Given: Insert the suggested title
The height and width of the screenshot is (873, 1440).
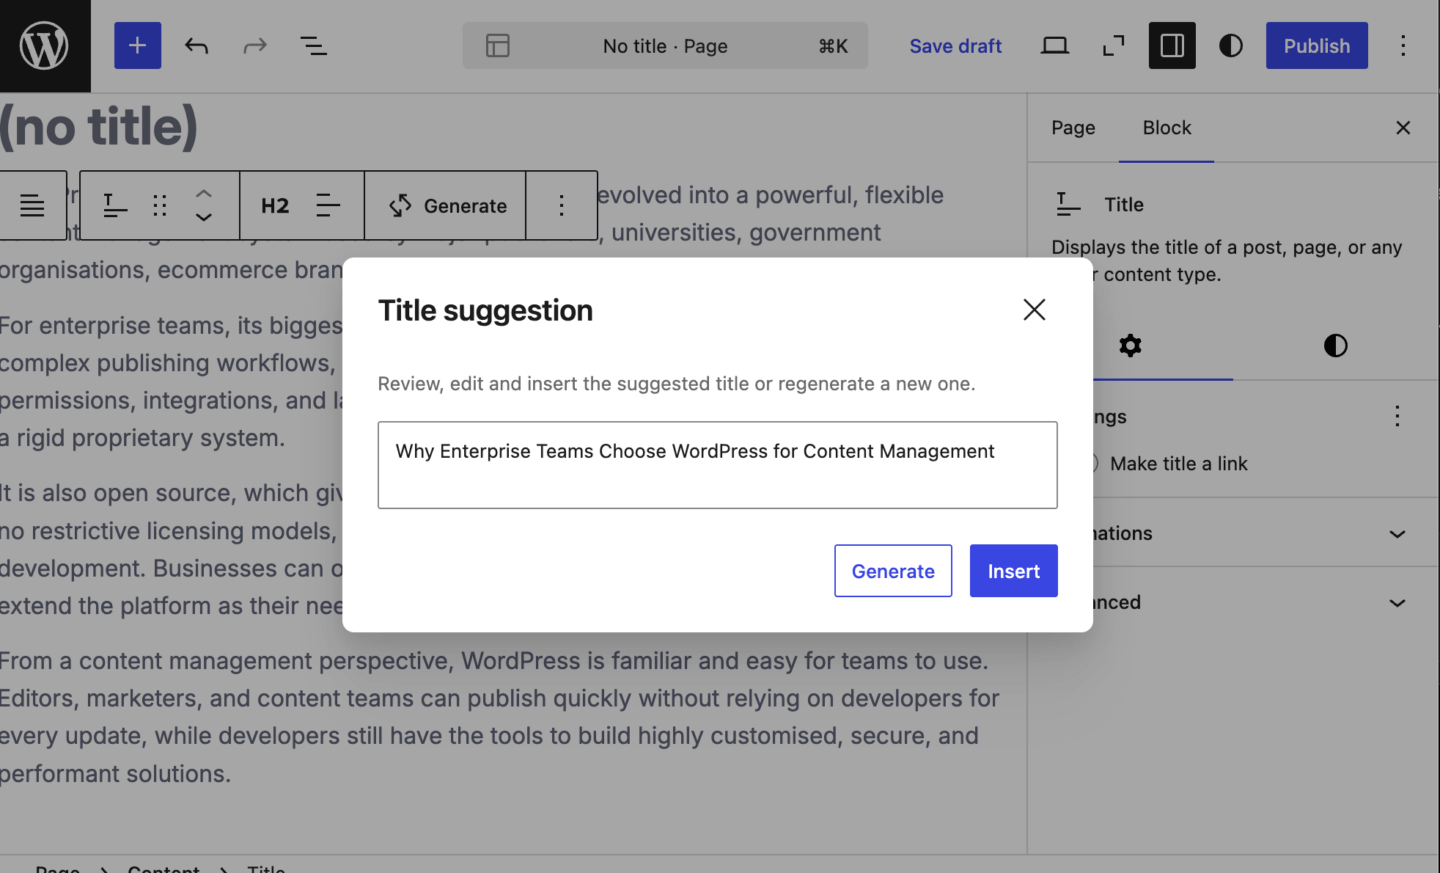Looking at the screenshot, I should (1013, 571).
